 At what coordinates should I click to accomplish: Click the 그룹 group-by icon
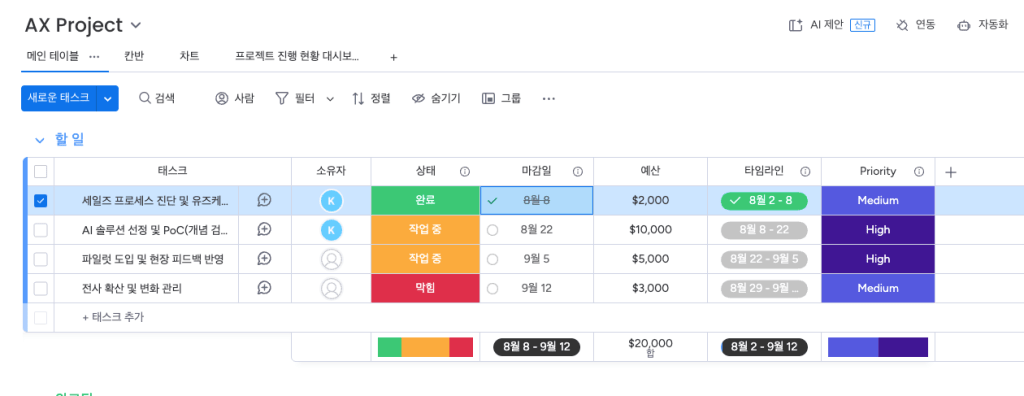click(488, 99)
